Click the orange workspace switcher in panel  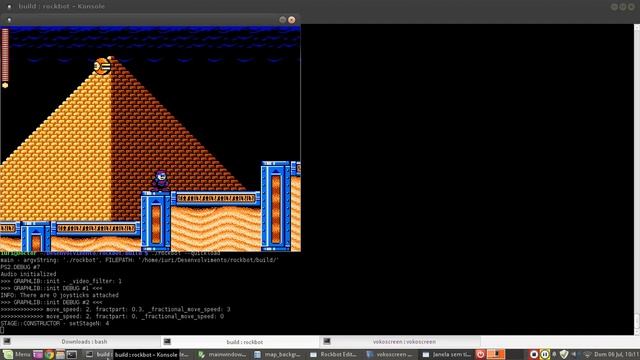point(496,354)
